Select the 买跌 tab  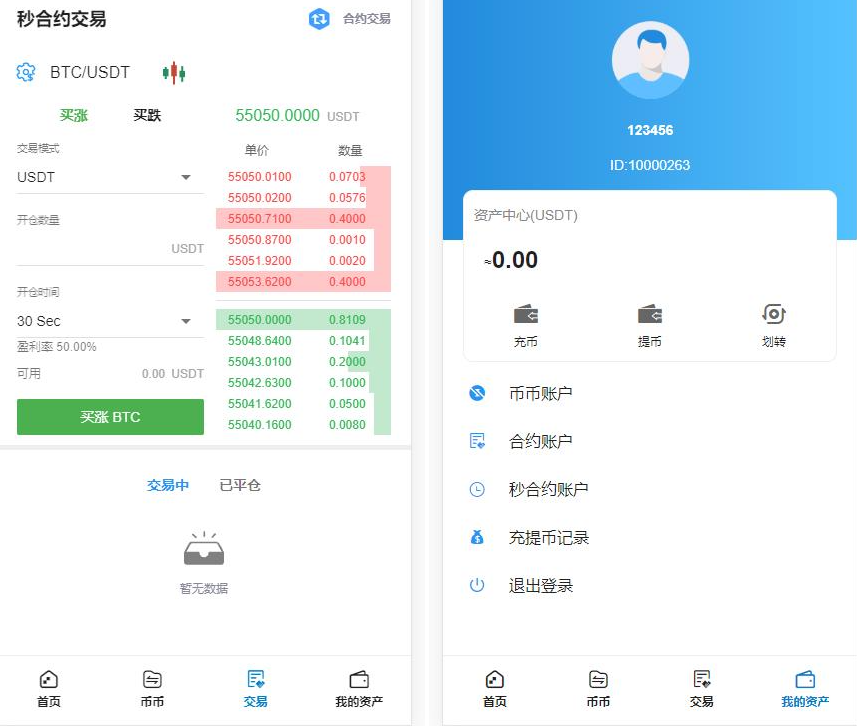point(147,115)
